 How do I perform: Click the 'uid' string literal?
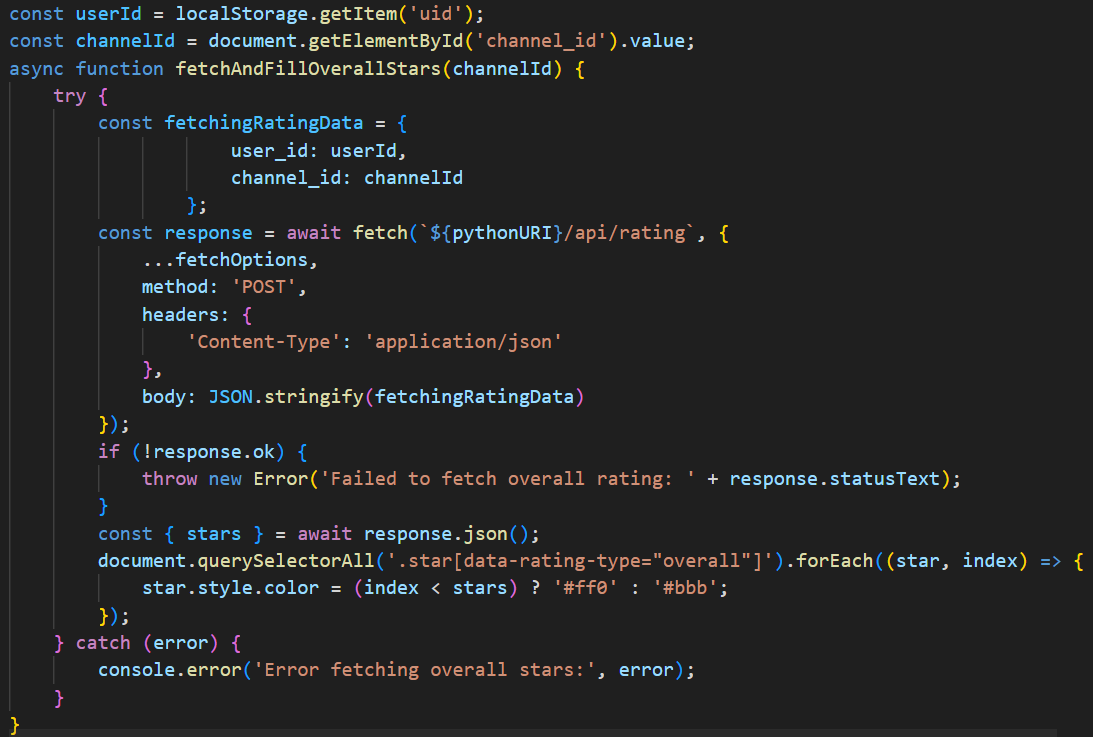pyautogui.click(x=436, y=13)
